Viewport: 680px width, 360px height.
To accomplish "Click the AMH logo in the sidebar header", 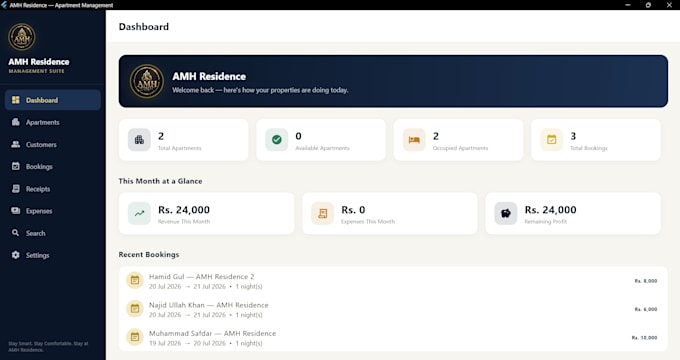I will click(22, 37).
